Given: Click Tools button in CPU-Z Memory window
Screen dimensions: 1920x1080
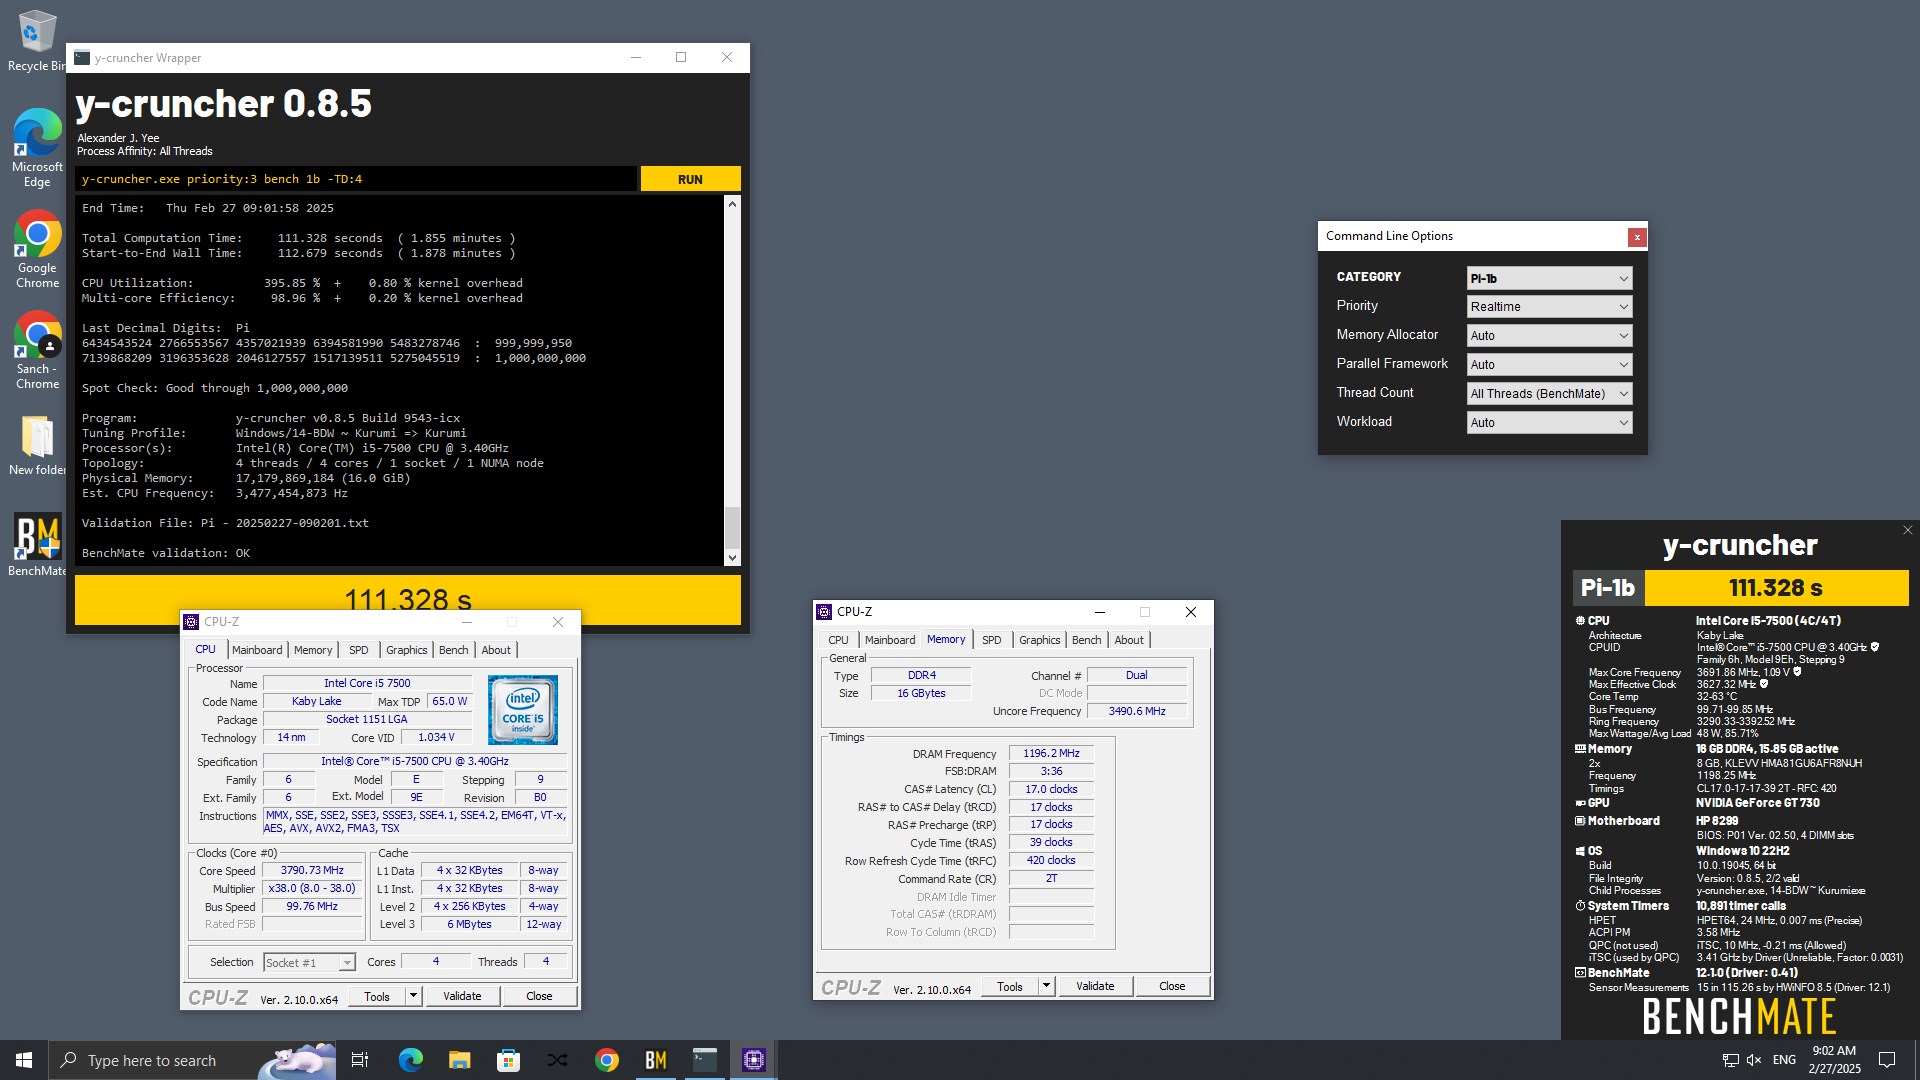Looking at the screenshot, I should [x=1010, y=986].
